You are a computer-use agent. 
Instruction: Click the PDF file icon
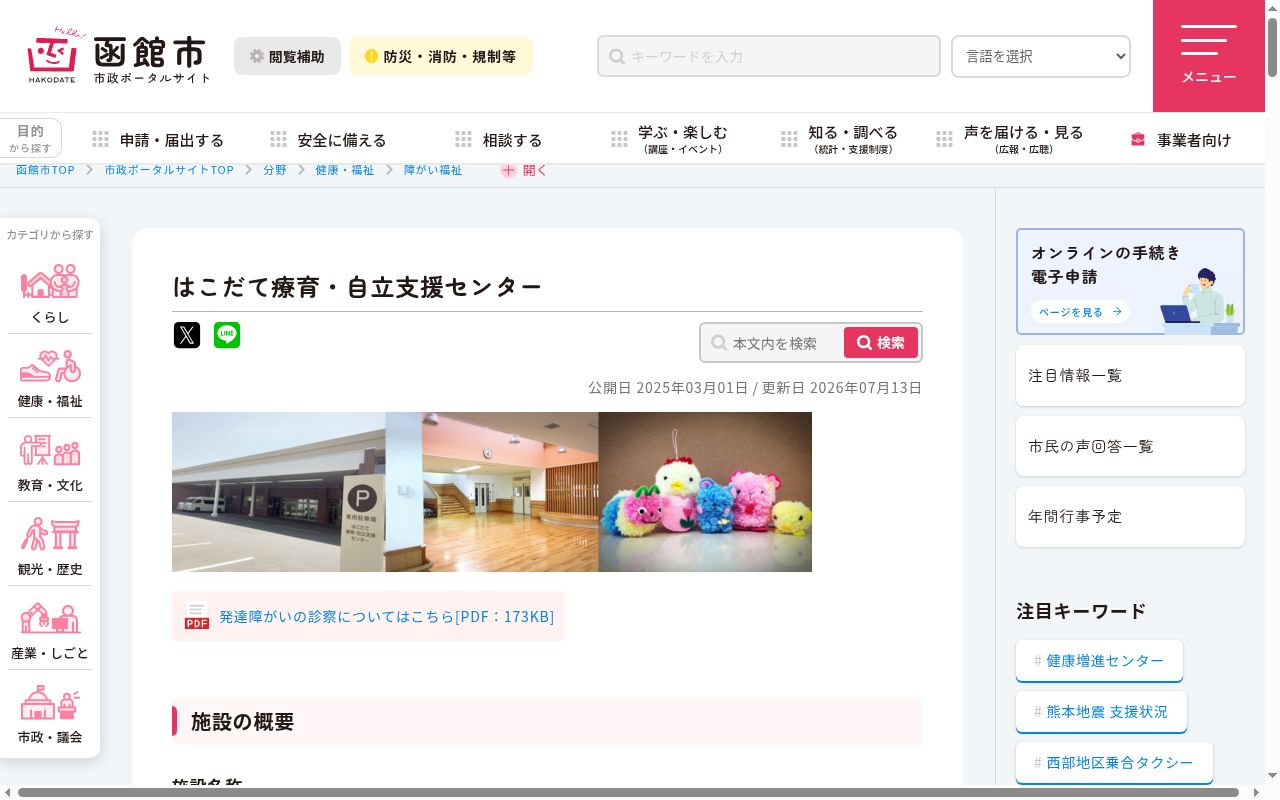coord(197,616)
